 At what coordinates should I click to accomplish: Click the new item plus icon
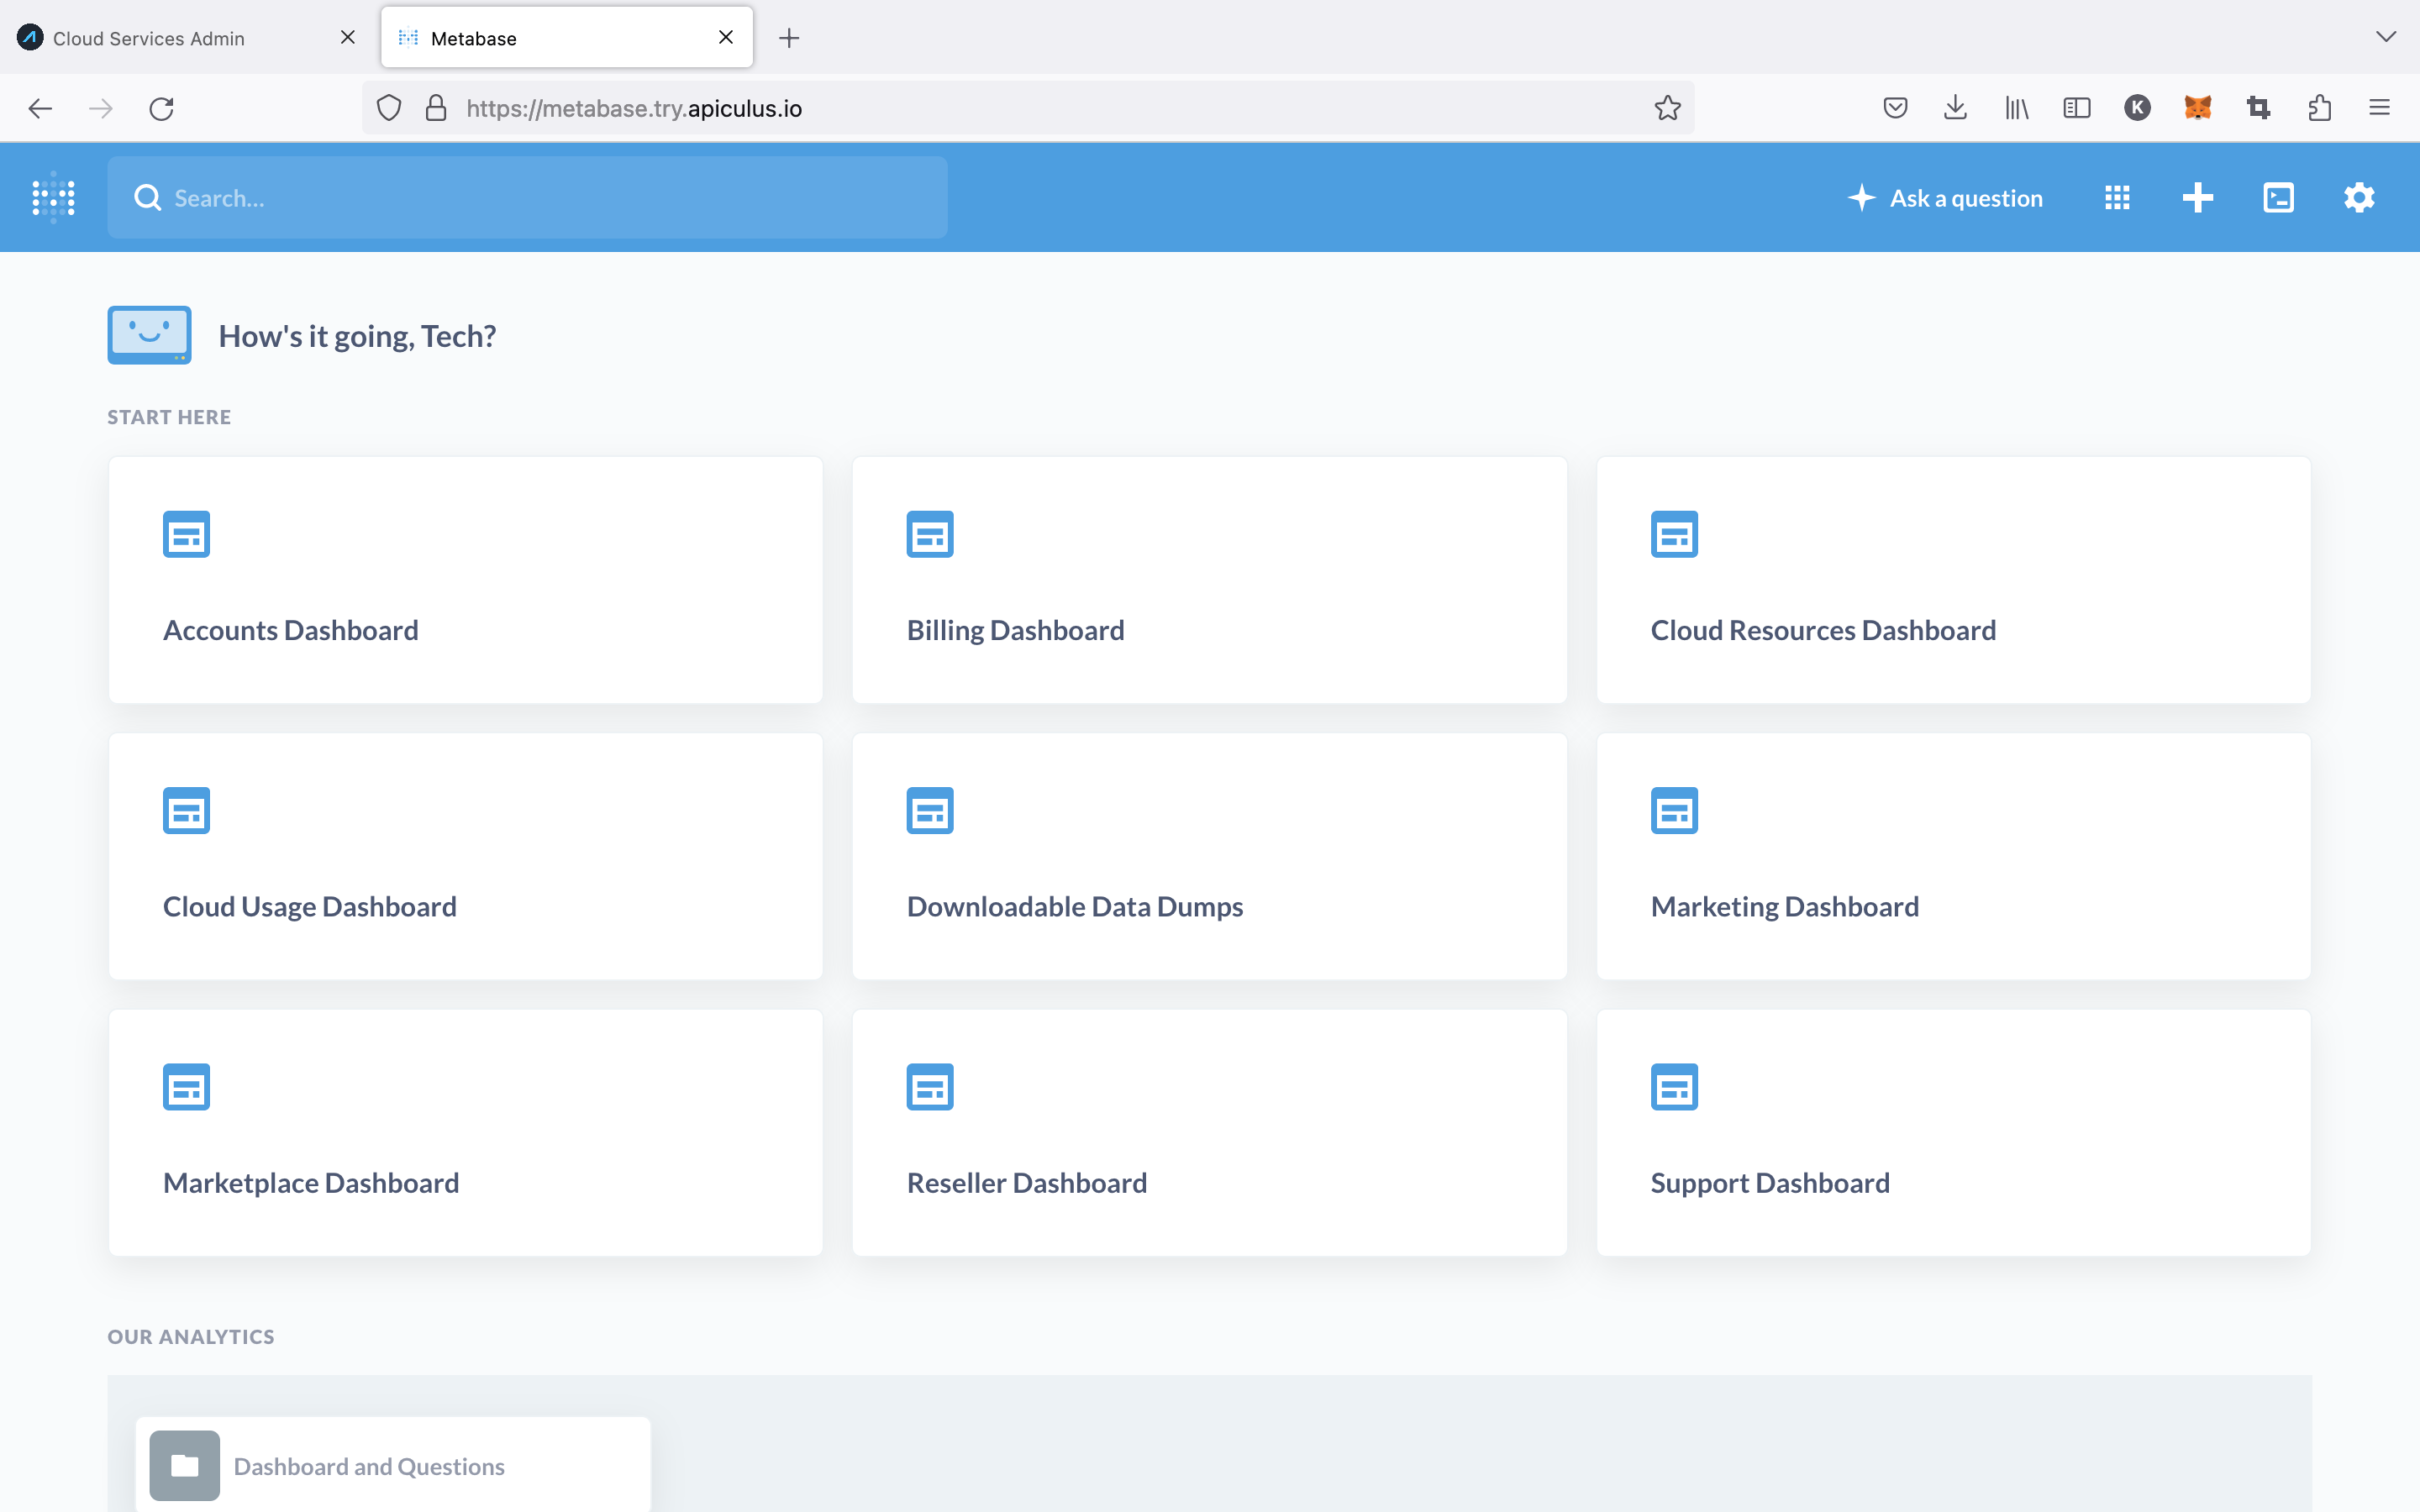click(2197, 197)
